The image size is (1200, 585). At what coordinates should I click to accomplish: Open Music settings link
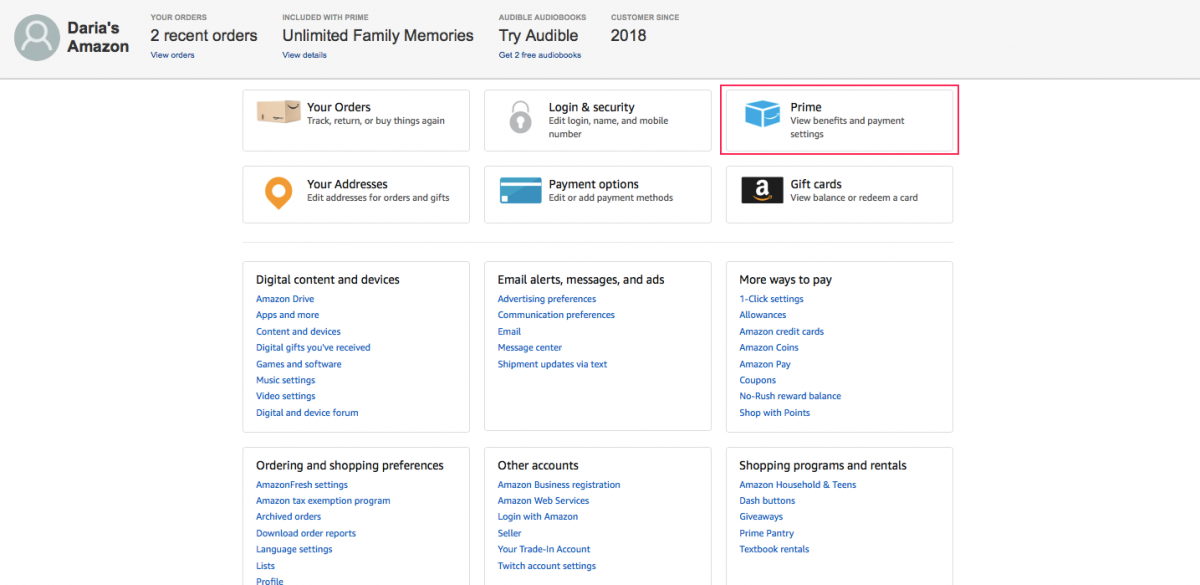coord(286,380)
